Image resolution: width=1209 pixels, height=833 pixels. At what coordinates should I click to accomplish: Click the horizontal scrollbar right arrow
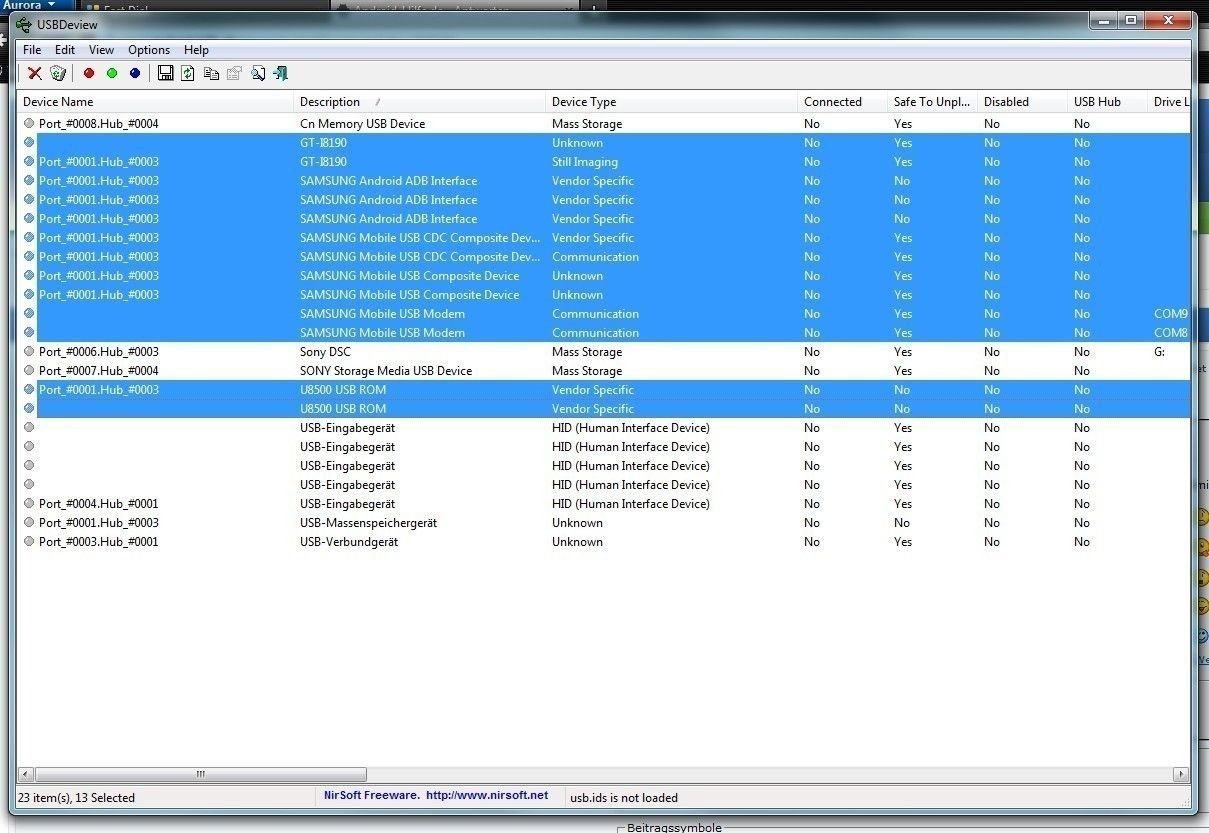coord(1181,774)
